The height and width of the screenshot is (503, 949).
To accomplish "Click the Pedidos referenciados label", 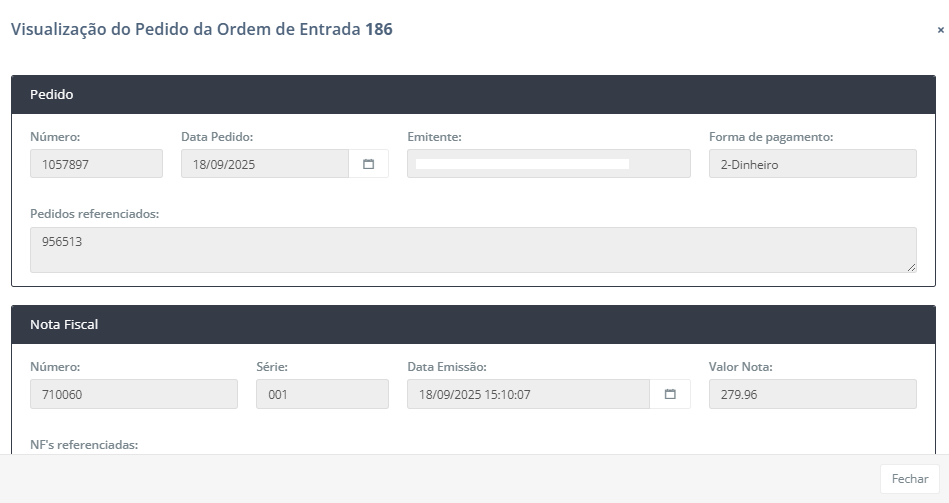I will pyautogui.click(x=95, y=214).
